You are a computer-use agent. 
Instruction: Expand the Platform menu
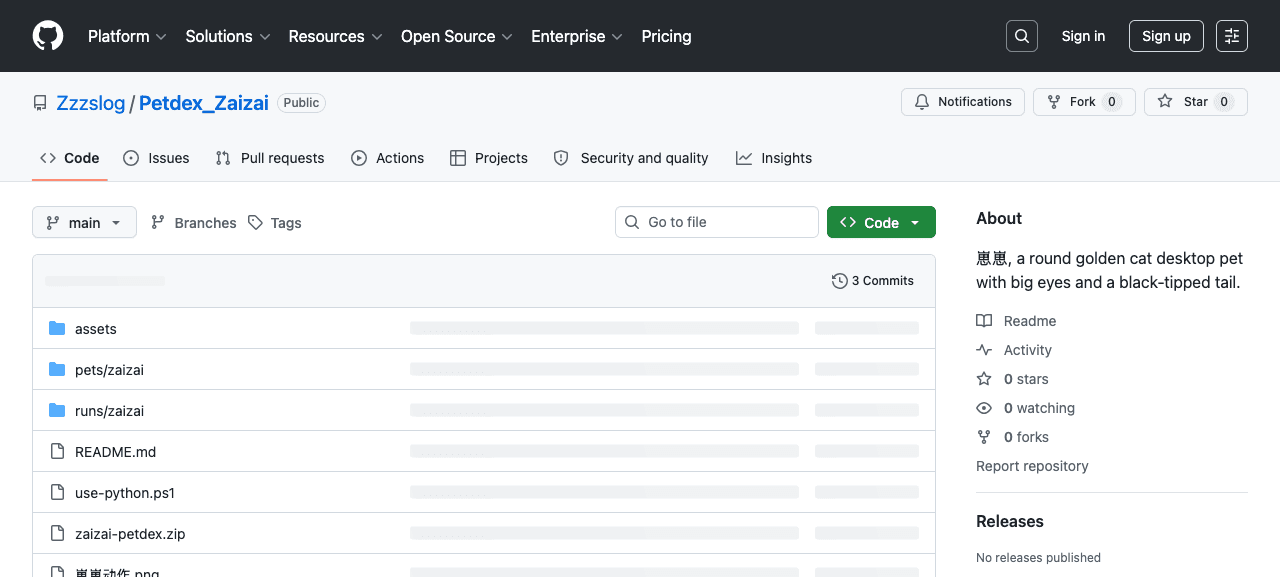coord(125,36)
